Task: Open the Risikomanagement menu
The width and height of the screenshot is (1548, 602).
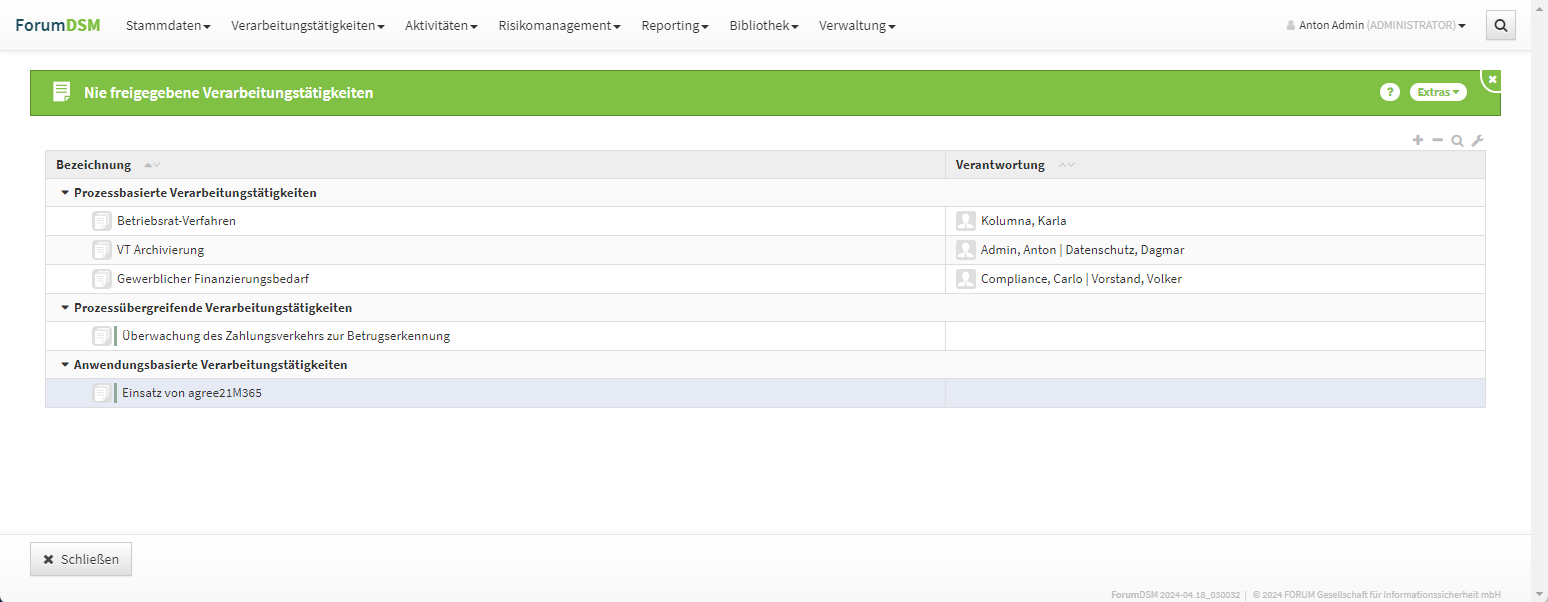Action: (559, 26)
